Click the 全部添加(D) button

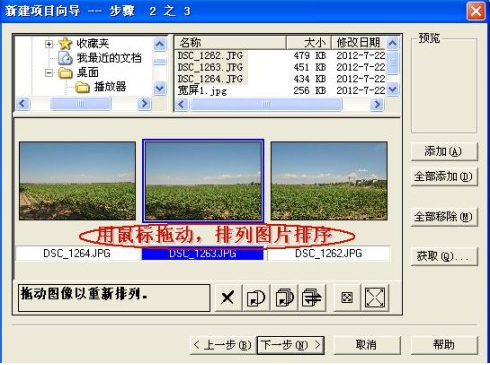(444, 176)
